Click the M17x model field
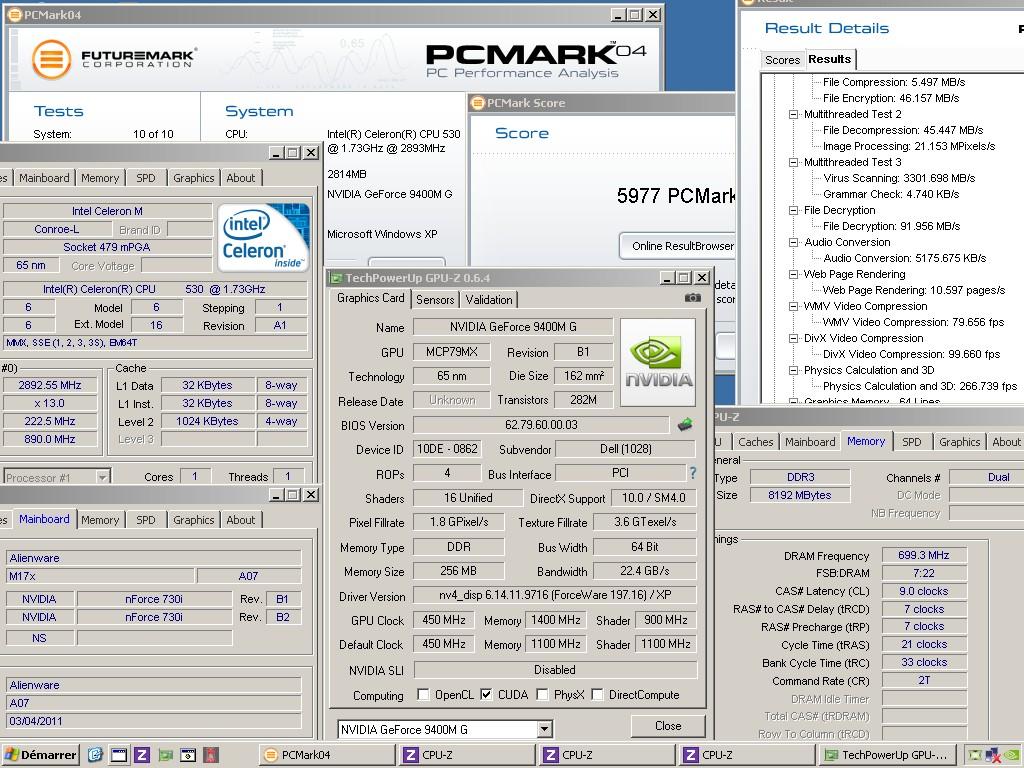This screenshot has width=1024, height=768. pos(100,576)
